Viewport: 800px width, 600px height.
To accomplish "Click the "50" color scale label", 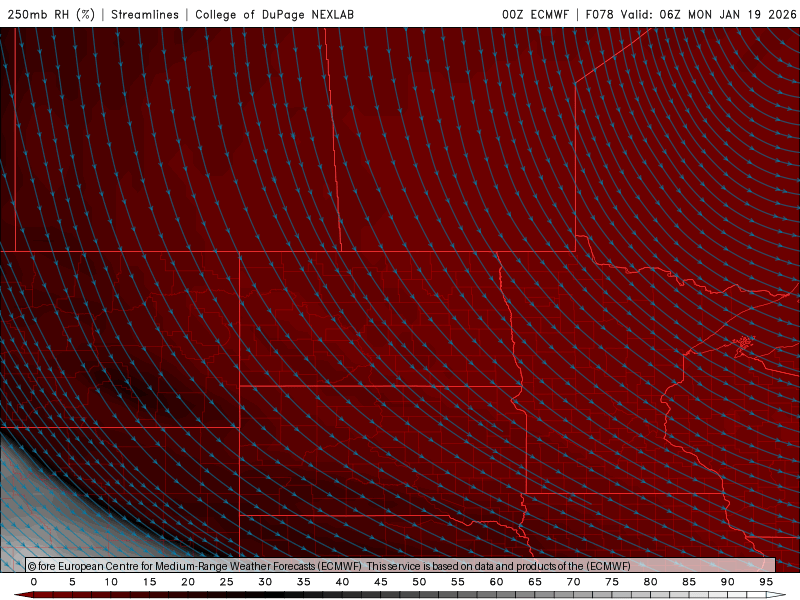I will coord(419,582).
